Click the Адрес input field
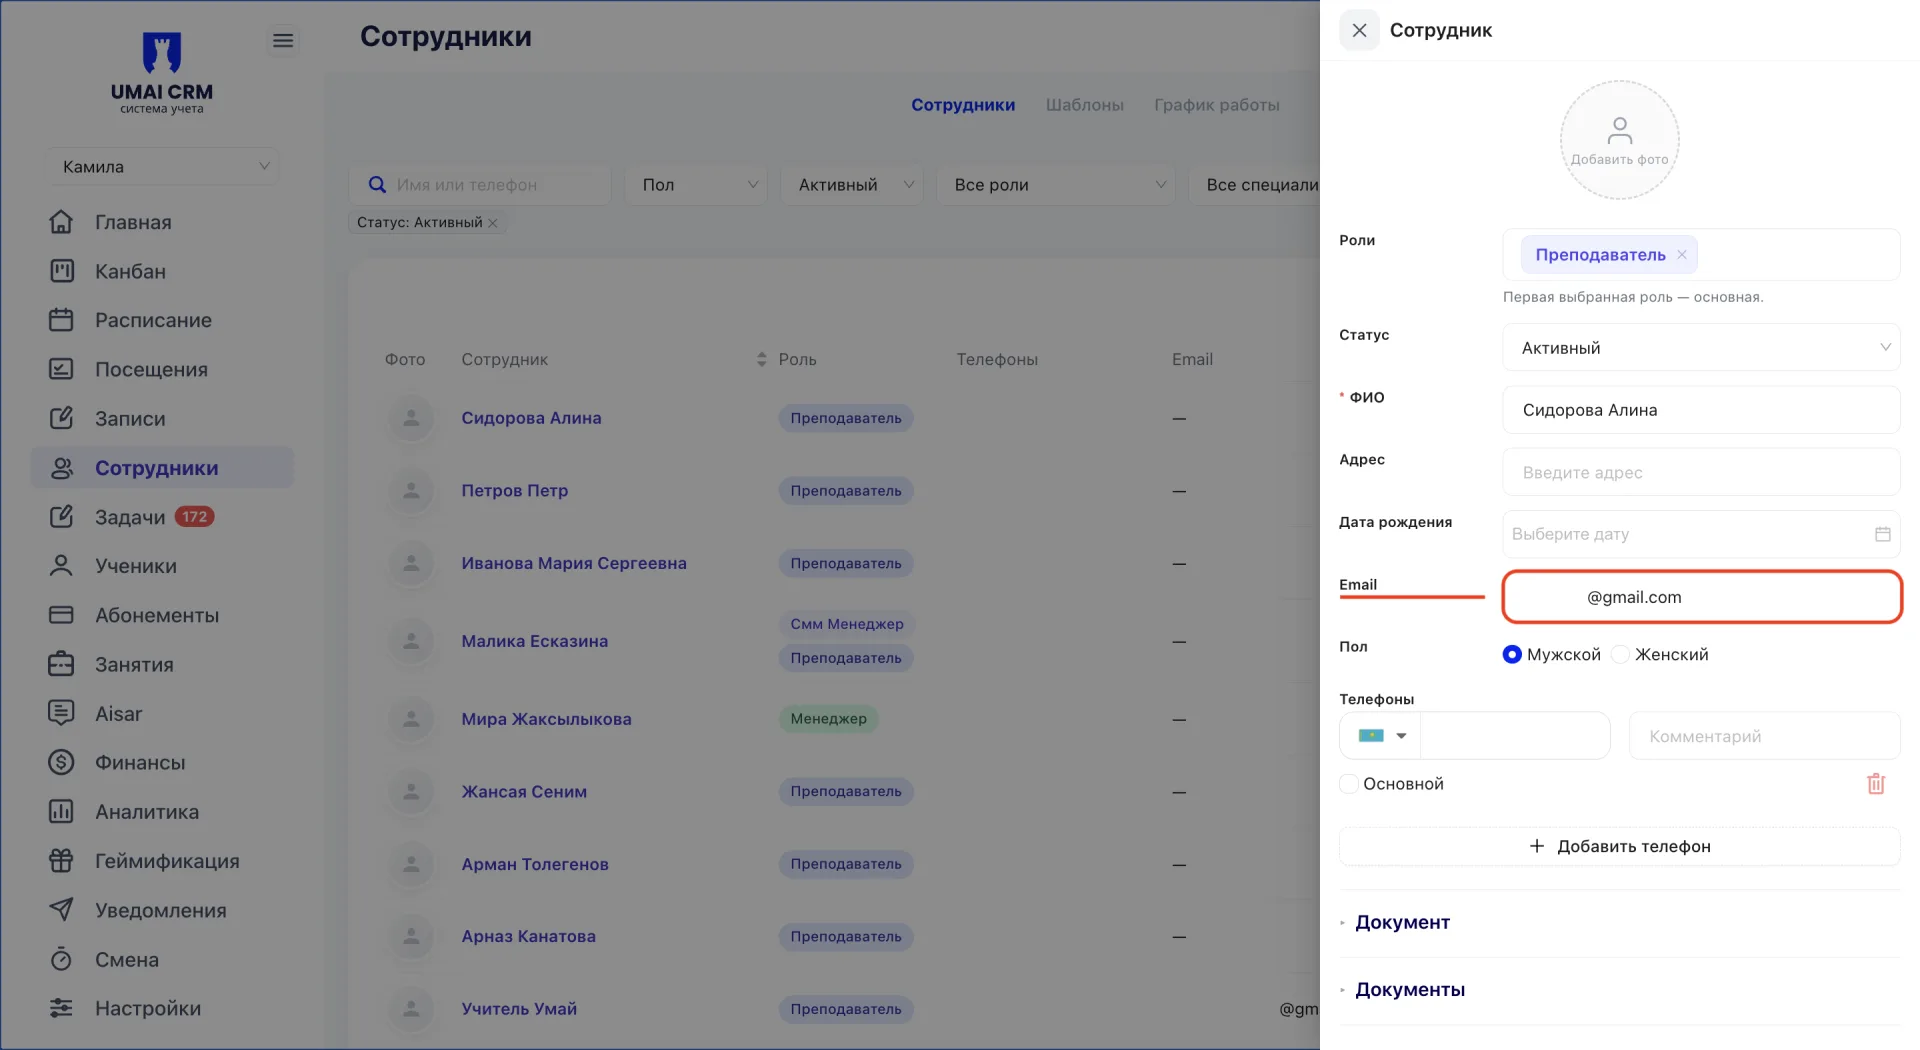The width and height of the screenshot is (1920, 1050). pyautogui.click(x=1701, y=472)
